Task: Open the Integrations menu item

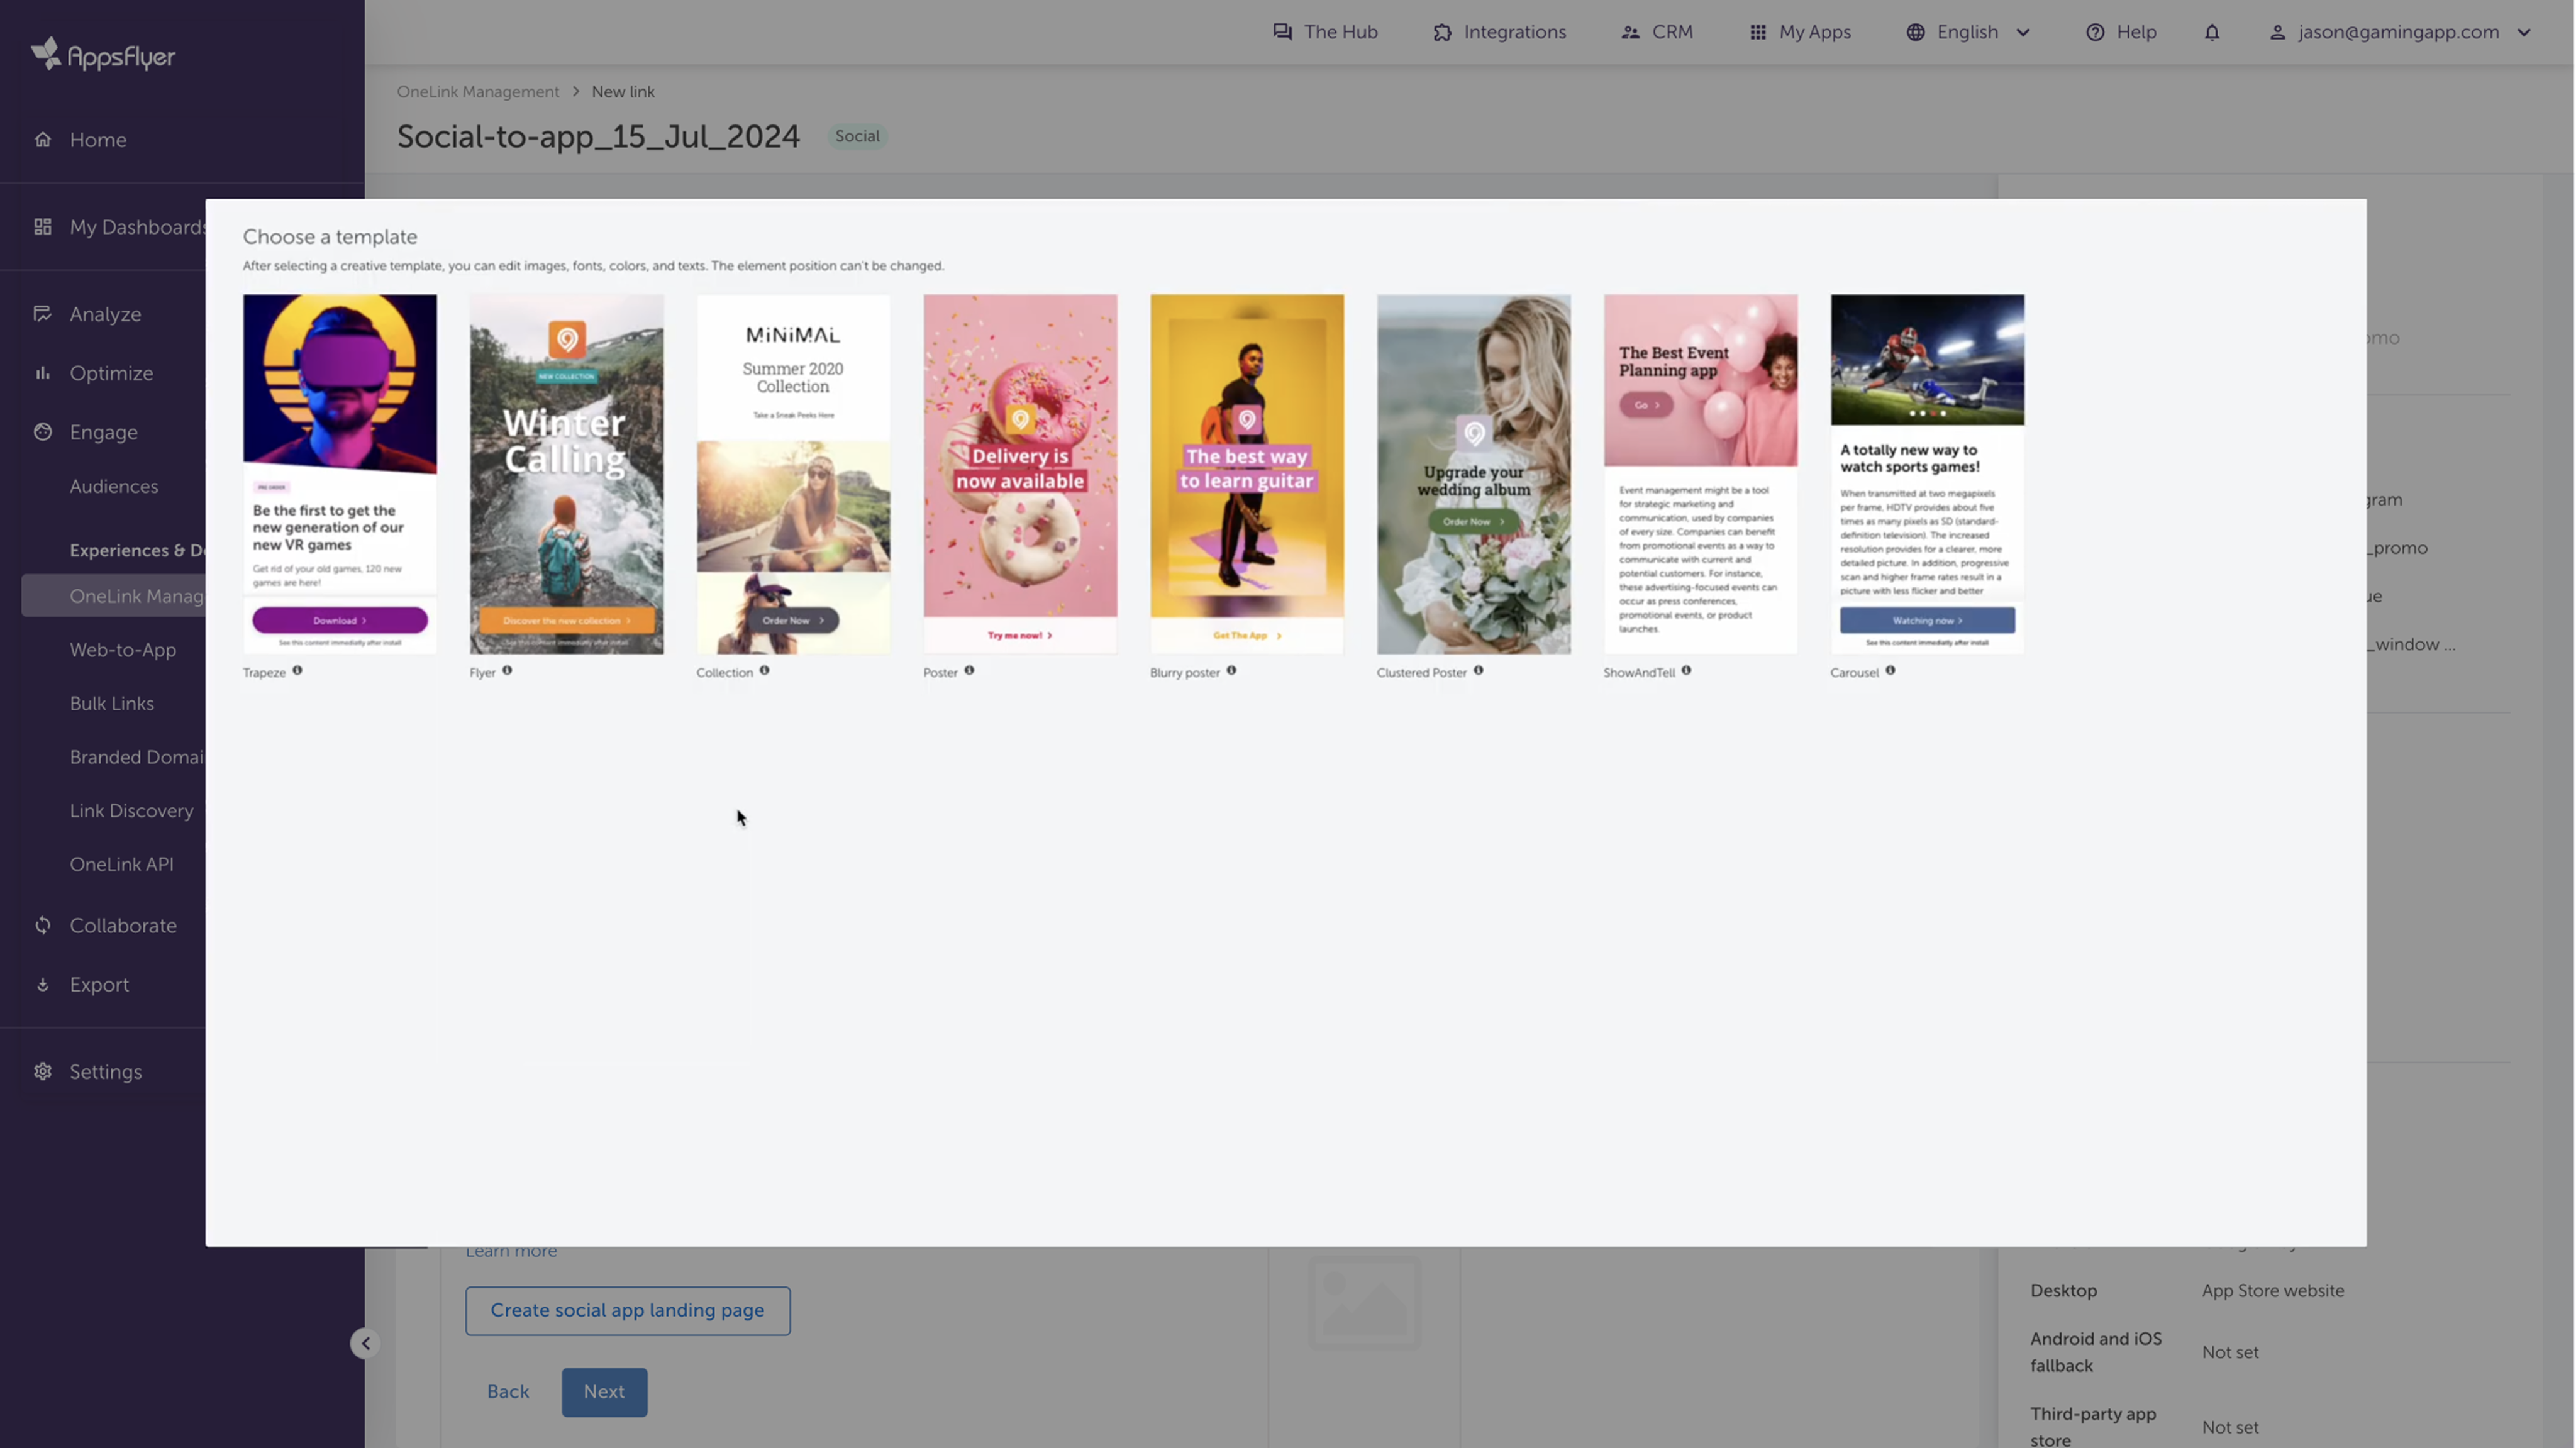Action: 1499,32
